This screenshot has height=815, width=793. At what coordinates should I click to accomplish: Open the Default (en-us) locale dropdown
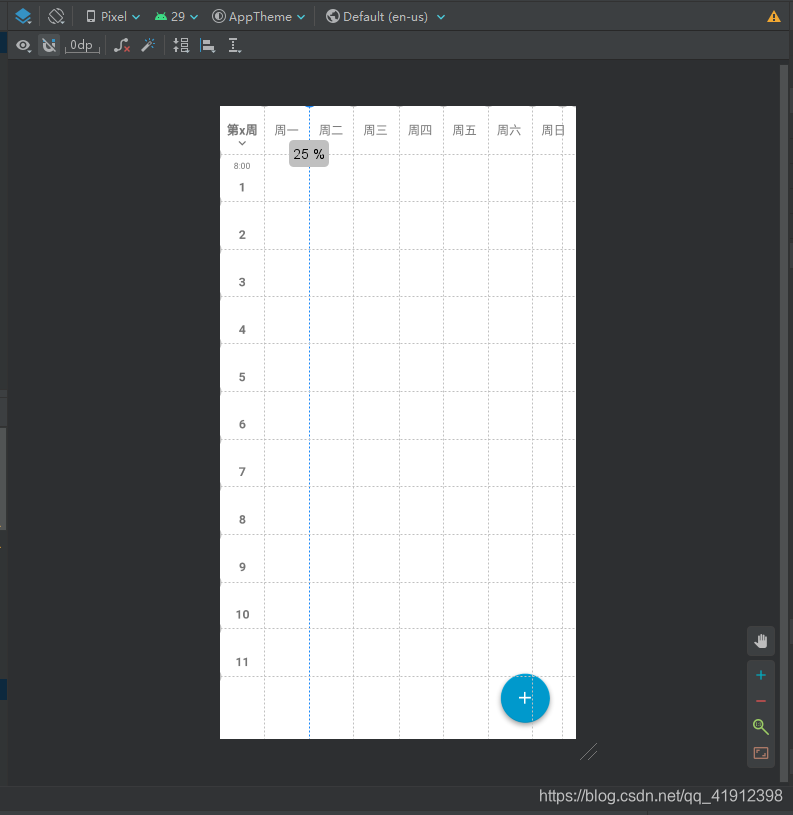click(386, 17)
